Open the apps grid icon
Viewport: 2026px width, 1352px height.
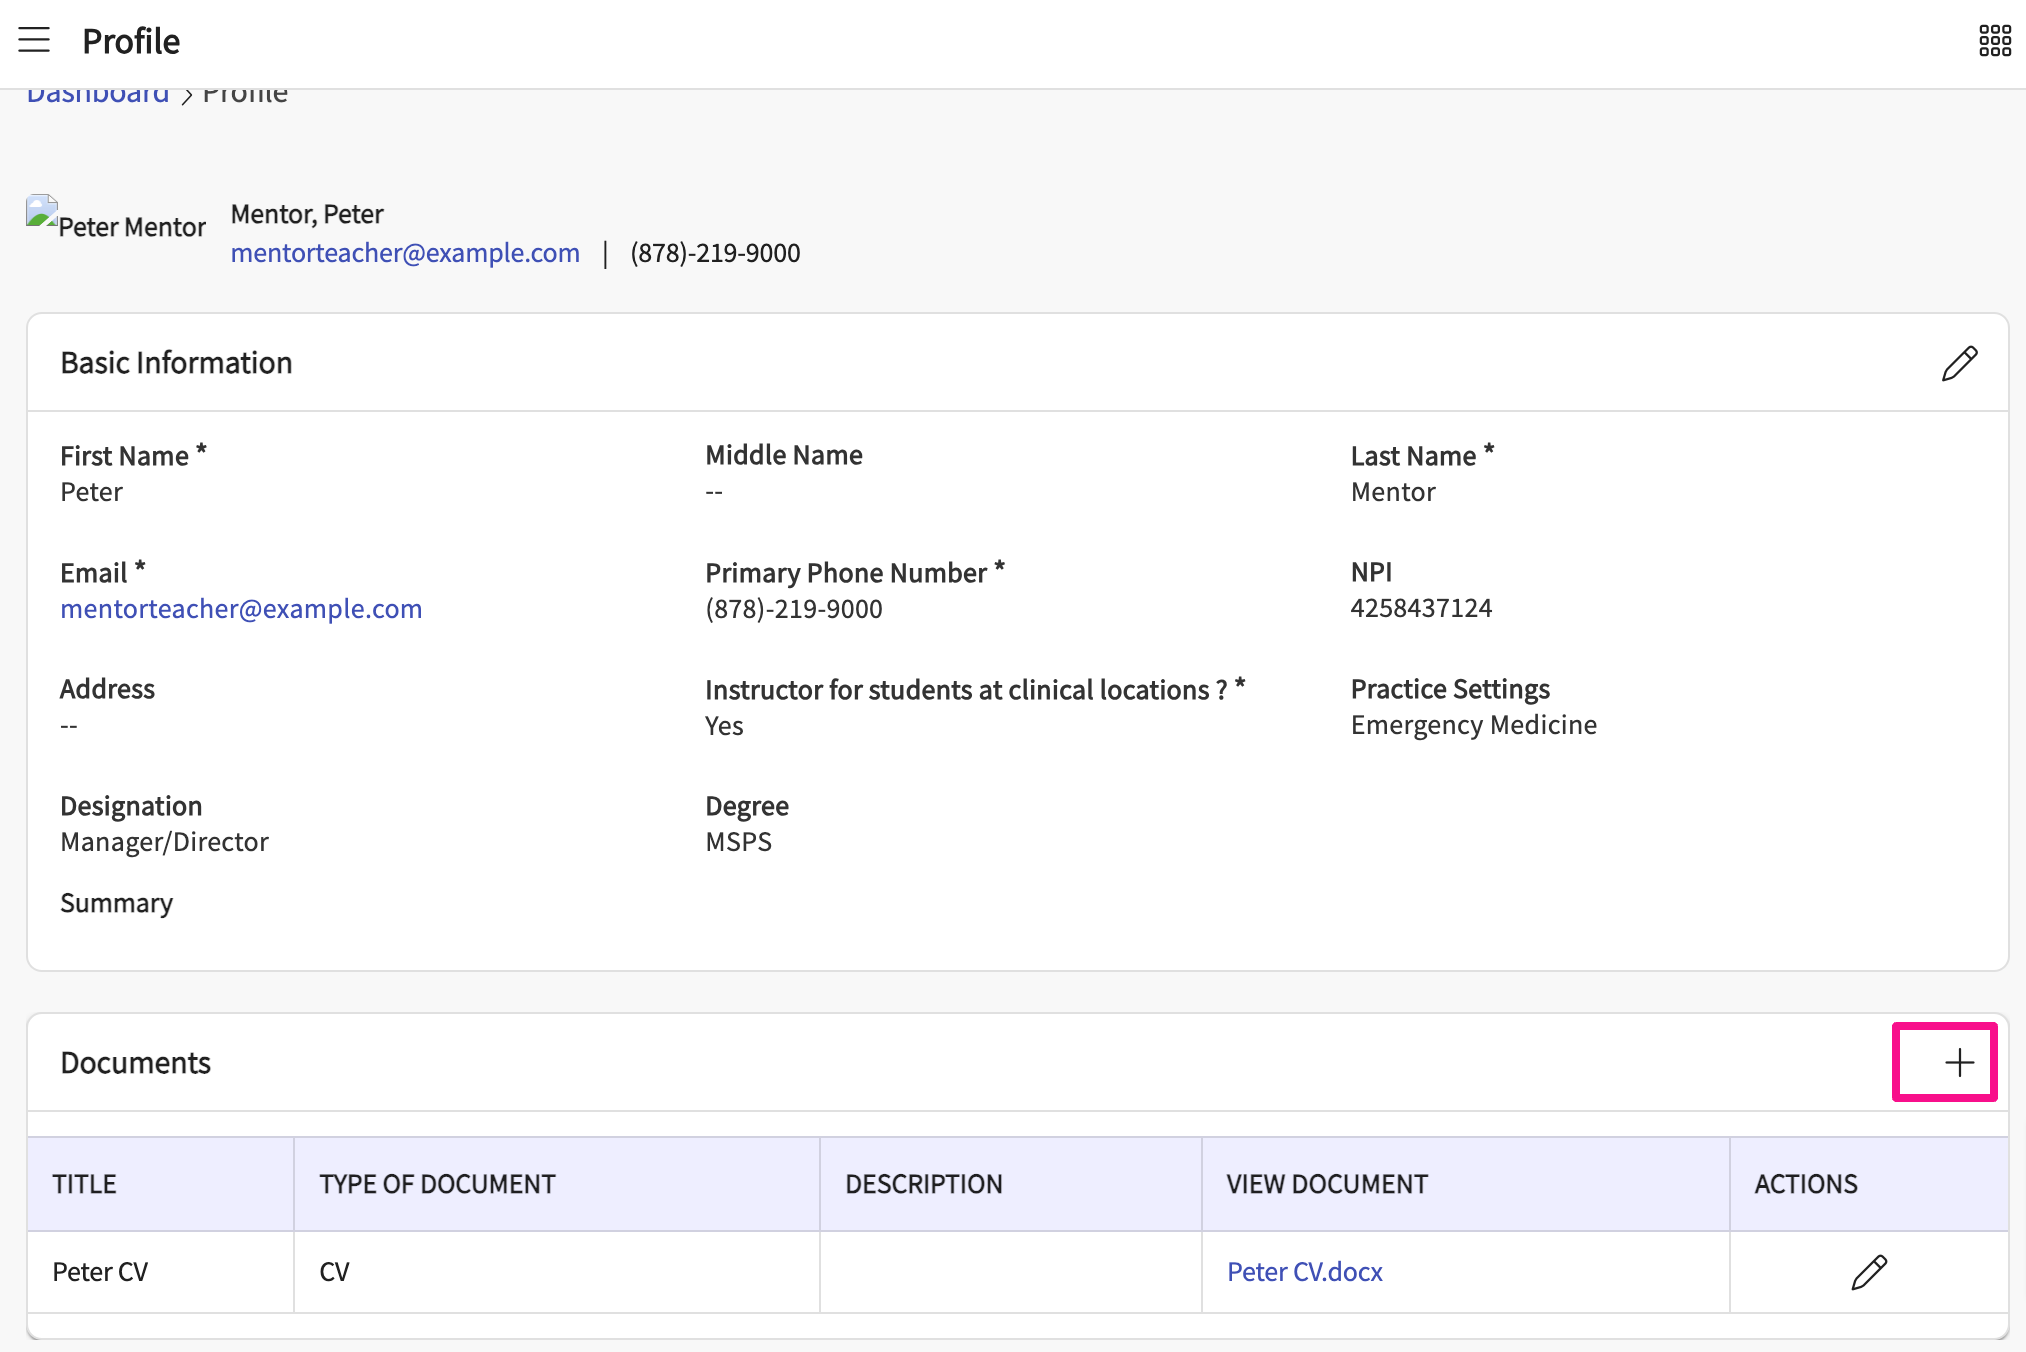[x=1994, y=41]
